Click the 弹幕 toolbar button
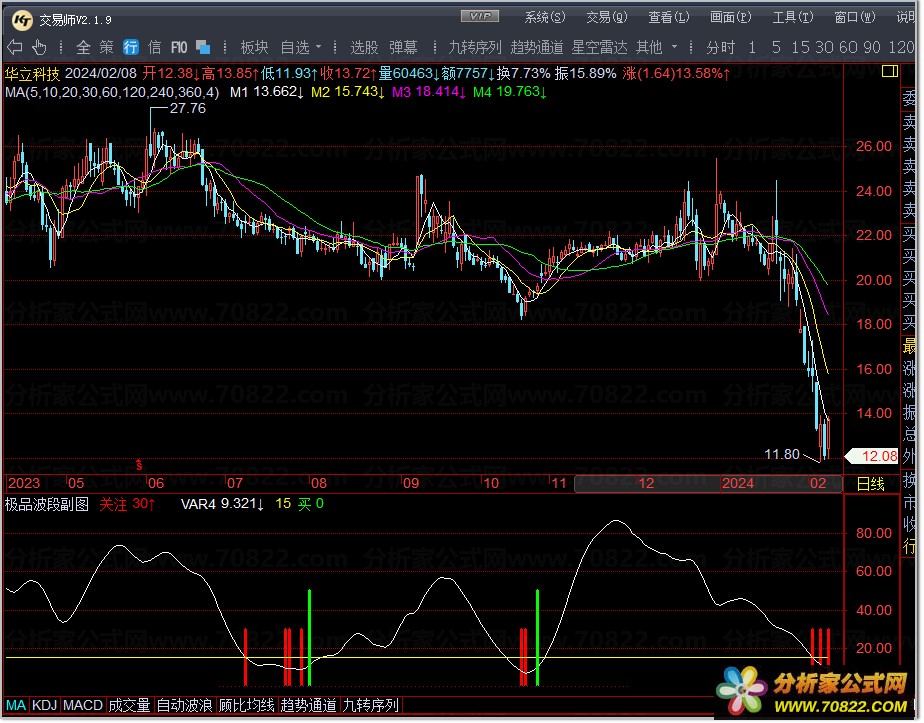 (x=403, y=47)
